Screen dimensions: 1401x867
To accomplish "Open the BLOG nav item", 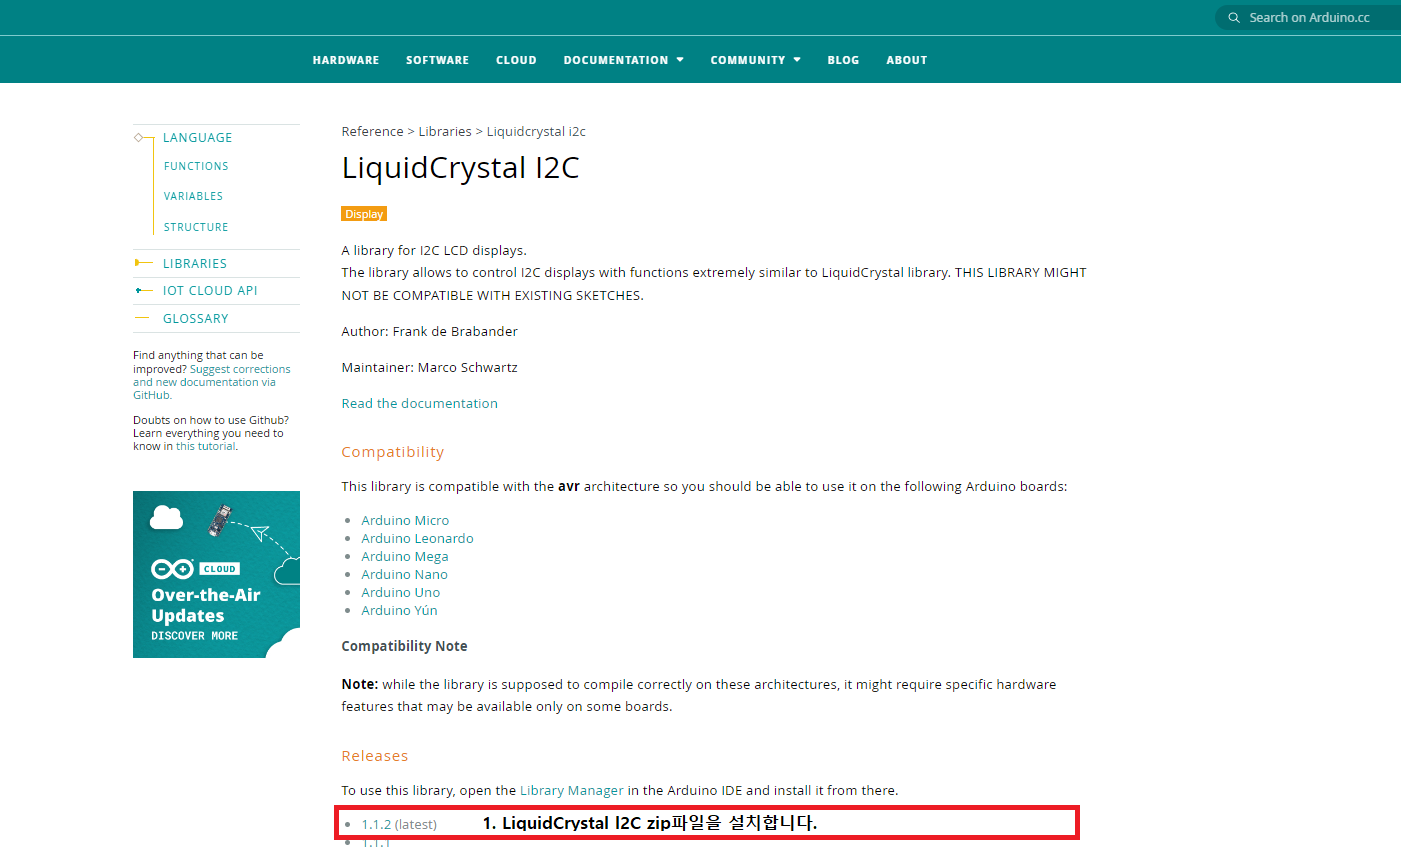I will (x=843, y=60).
